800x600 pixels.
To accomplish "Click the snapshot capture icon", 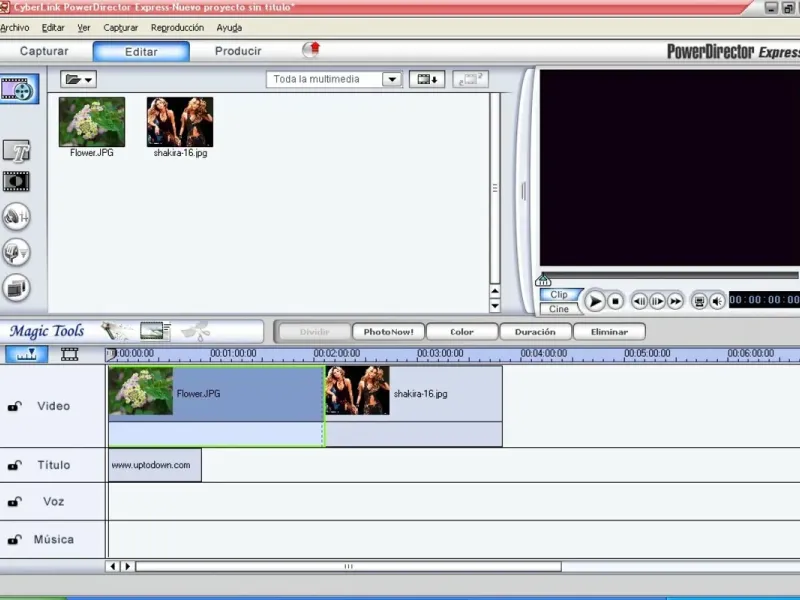I will pos(699,301).
